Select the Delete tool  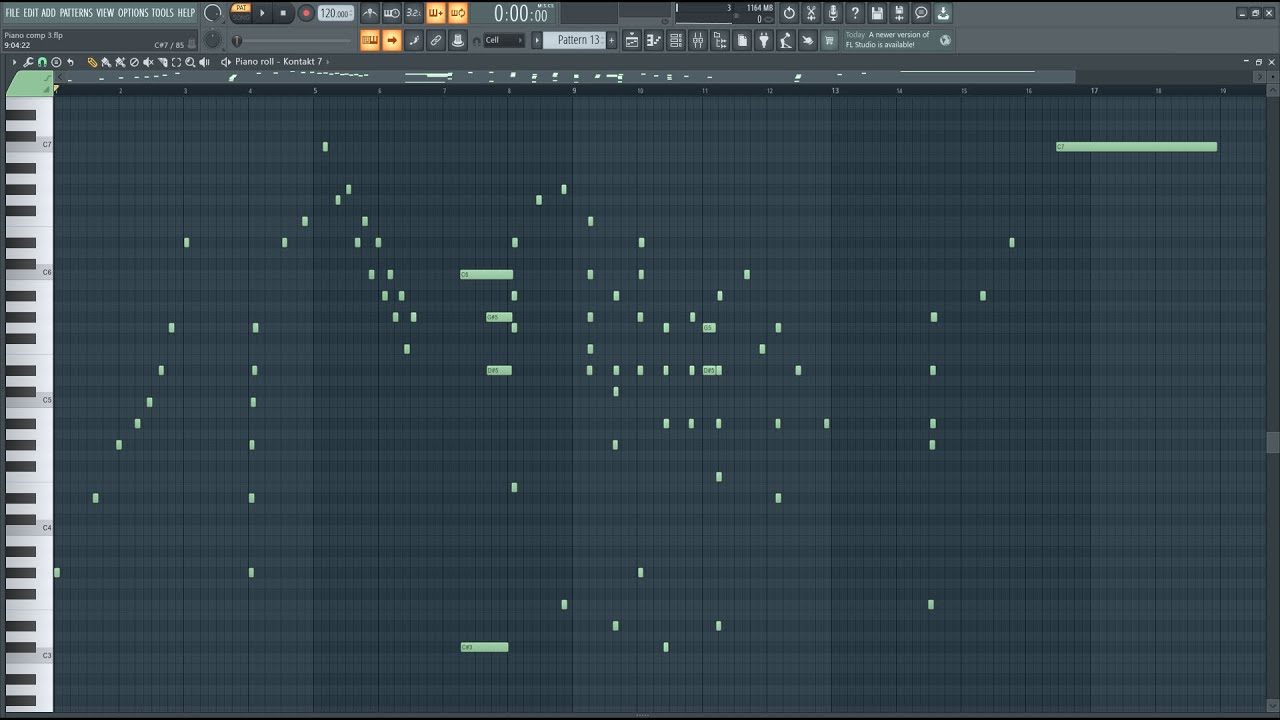click(134, 62)
